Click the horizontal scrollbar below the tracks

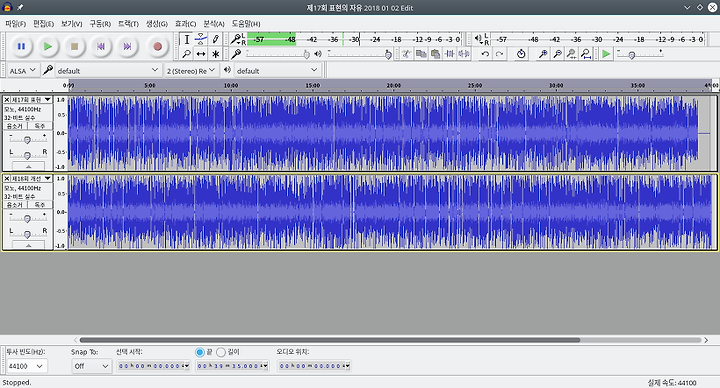click(330, 340)
